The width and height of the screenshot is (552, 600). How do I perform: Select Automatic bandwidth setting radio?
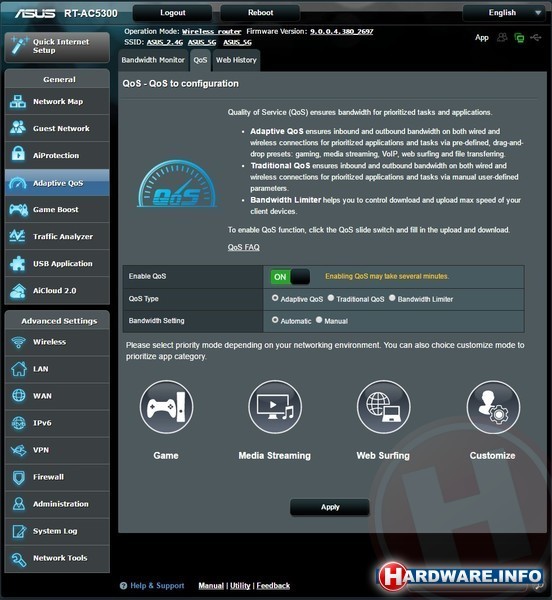[x=275, y=320]
